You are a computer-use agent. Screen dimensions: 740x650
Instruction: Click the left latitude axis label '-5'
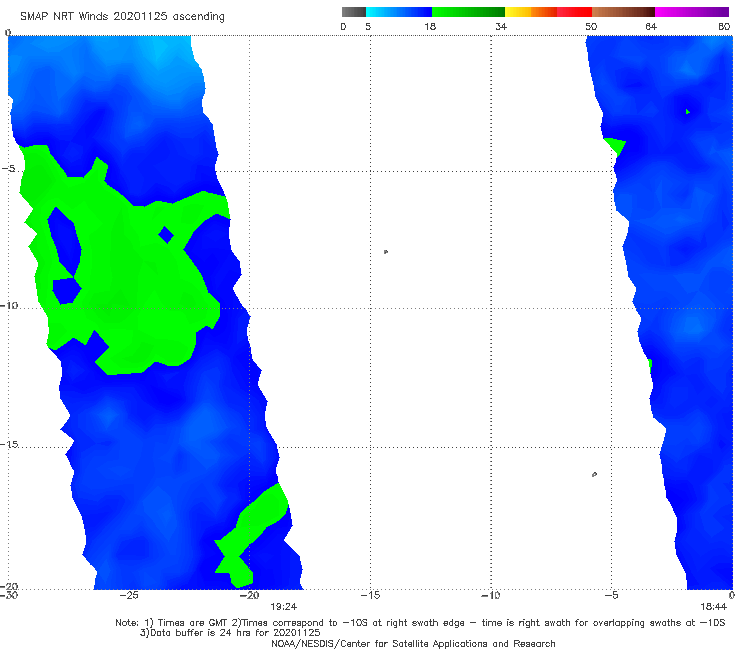(8, 169)
